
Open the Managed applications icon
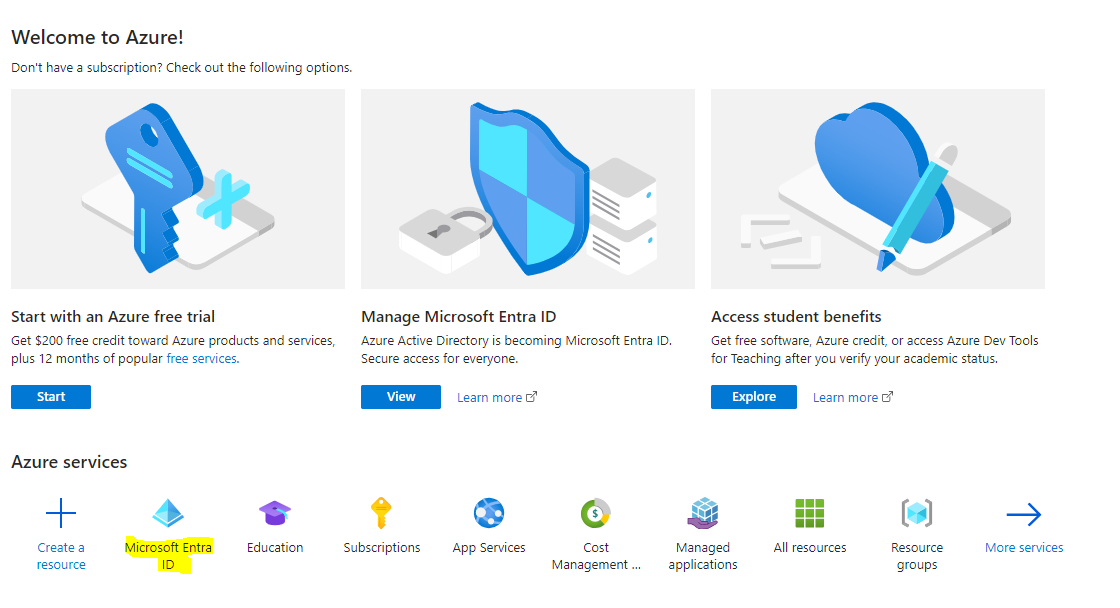[x=703, y=514]
